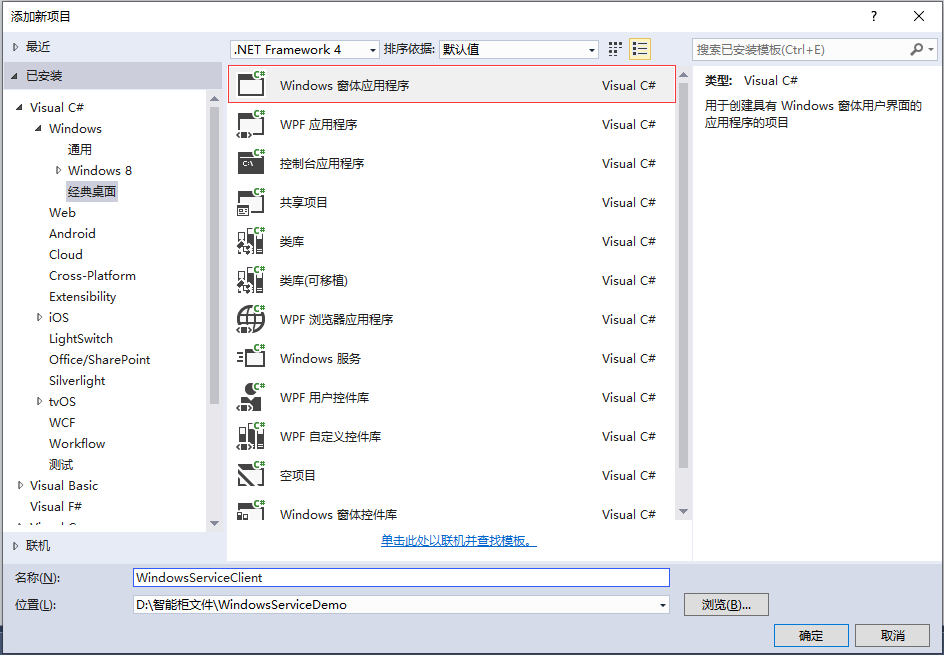Select WCF category in the tree

62,423
